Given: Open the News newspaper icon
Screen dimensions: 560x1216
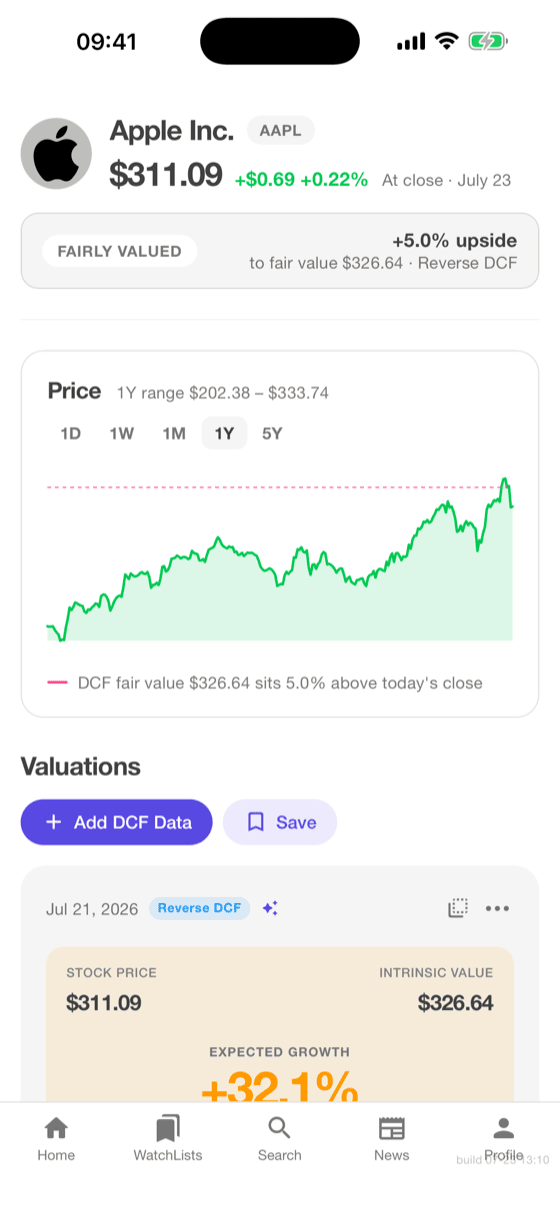Looking at the screenshot, I should (x=392, y=1128).
